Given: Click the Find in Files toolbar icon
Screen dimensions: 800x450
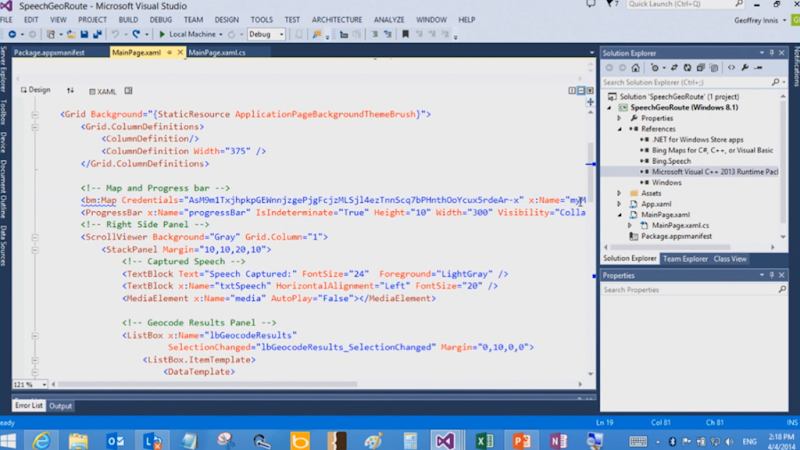Looking at the screenshot, I should (x=317, y=34).
